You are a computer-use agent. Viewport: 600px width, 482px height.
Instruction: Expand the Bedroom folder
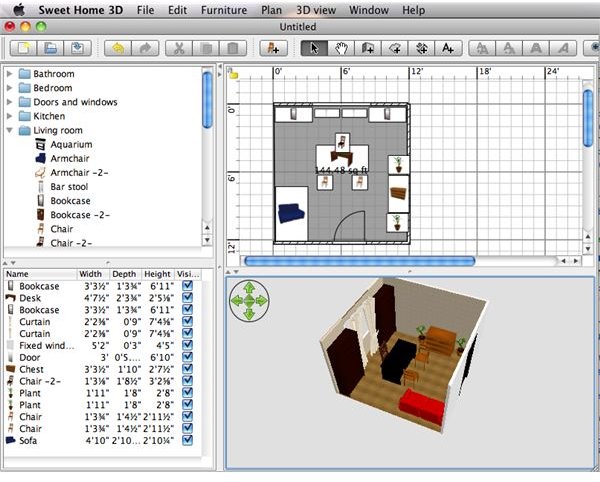click(10, 88)
